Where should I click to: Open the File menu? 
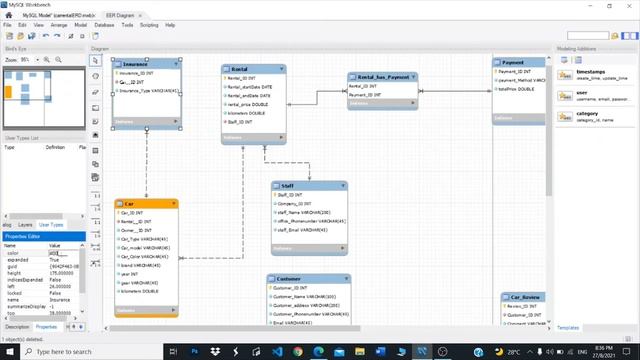(7, 25)
